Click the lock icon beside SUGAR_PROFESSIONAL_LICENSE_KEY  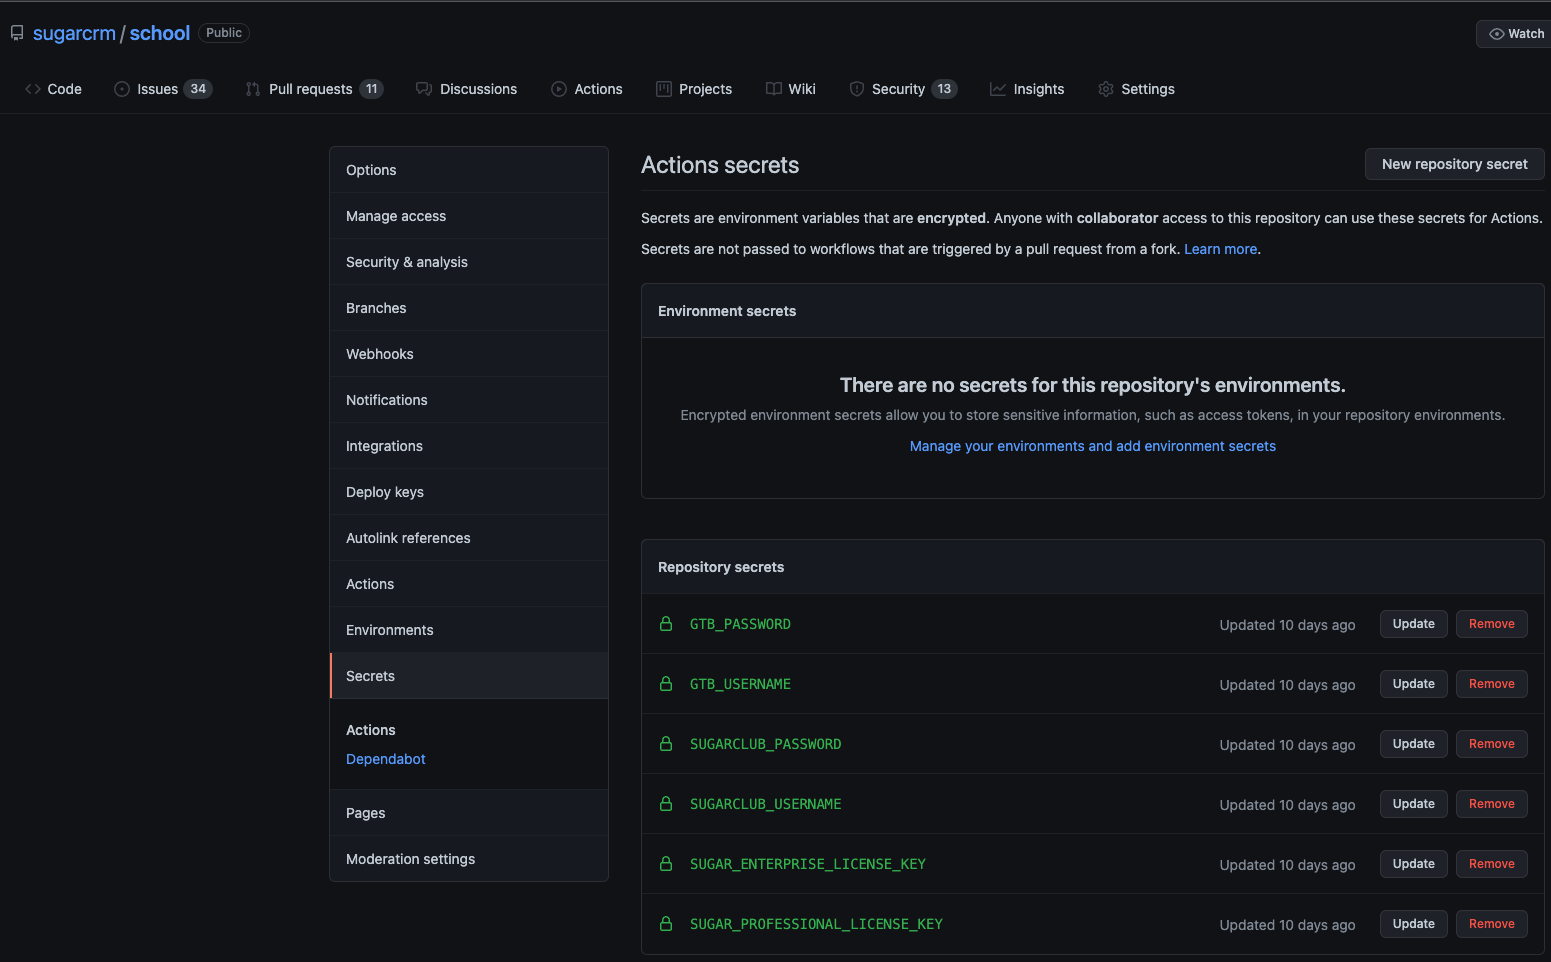point(666,924)
